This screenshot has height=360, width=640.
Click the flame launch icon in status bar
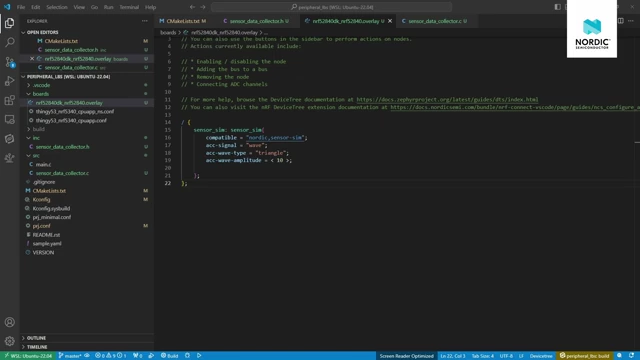pyautogui.click(x=151, y=356)
